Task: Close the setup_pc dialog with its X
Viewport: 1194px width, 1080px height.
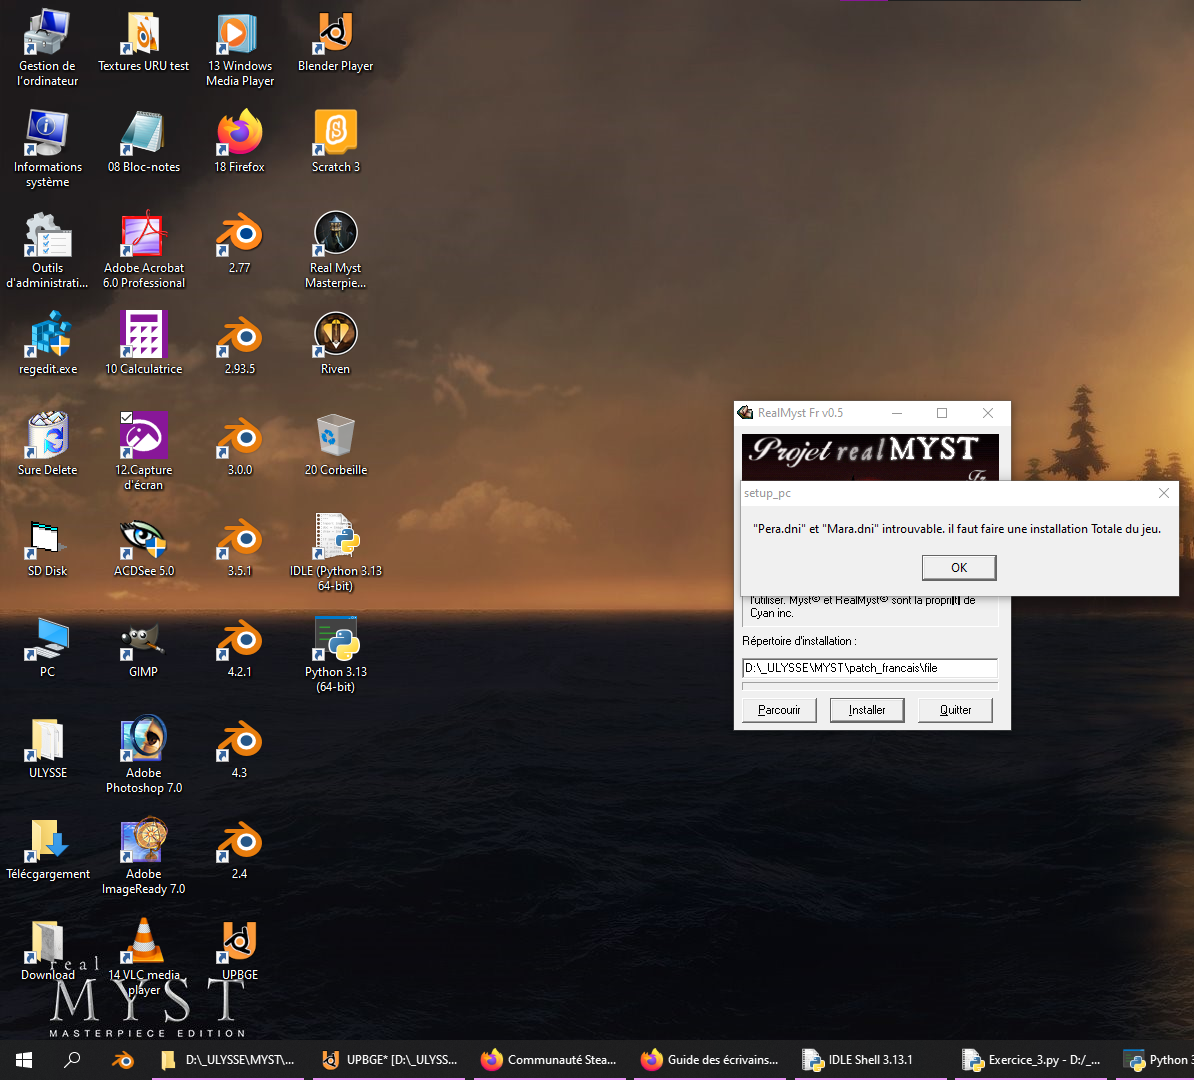Action: coord(1164,494)
